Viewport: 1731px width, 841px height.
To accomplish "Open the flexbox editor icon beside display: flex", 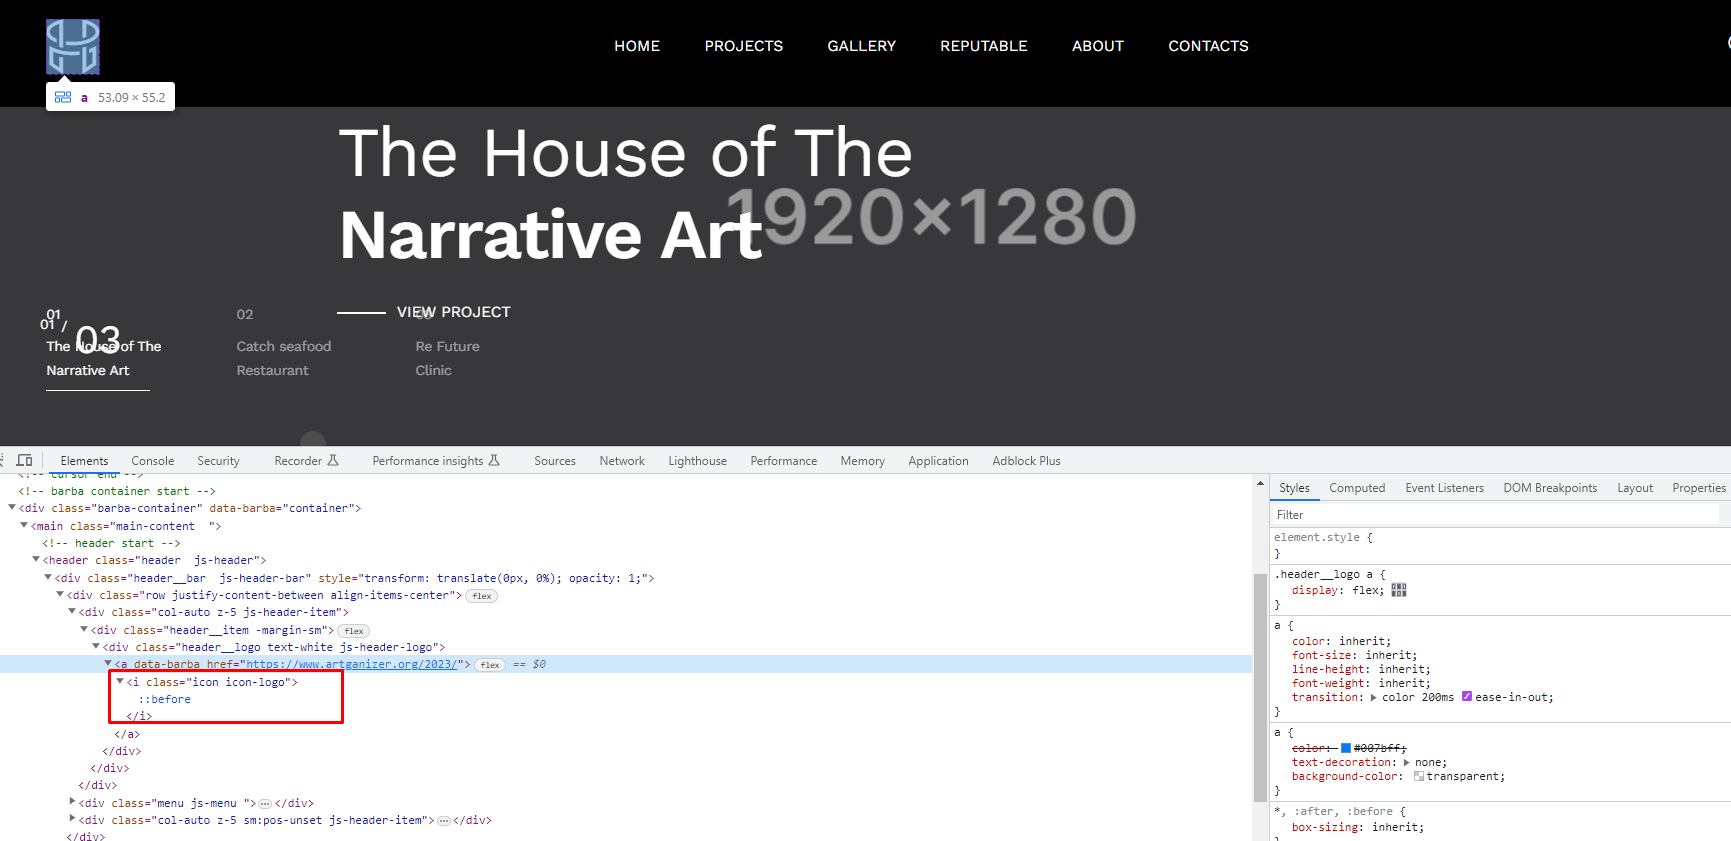I will click(1399, 590).
